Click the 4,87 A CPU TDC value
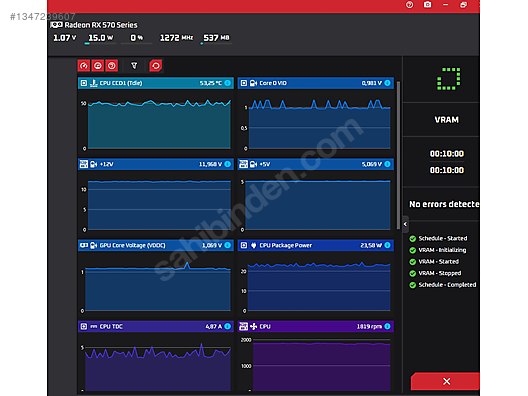Viewport: 528px width, 396px height. pos(213,326)
